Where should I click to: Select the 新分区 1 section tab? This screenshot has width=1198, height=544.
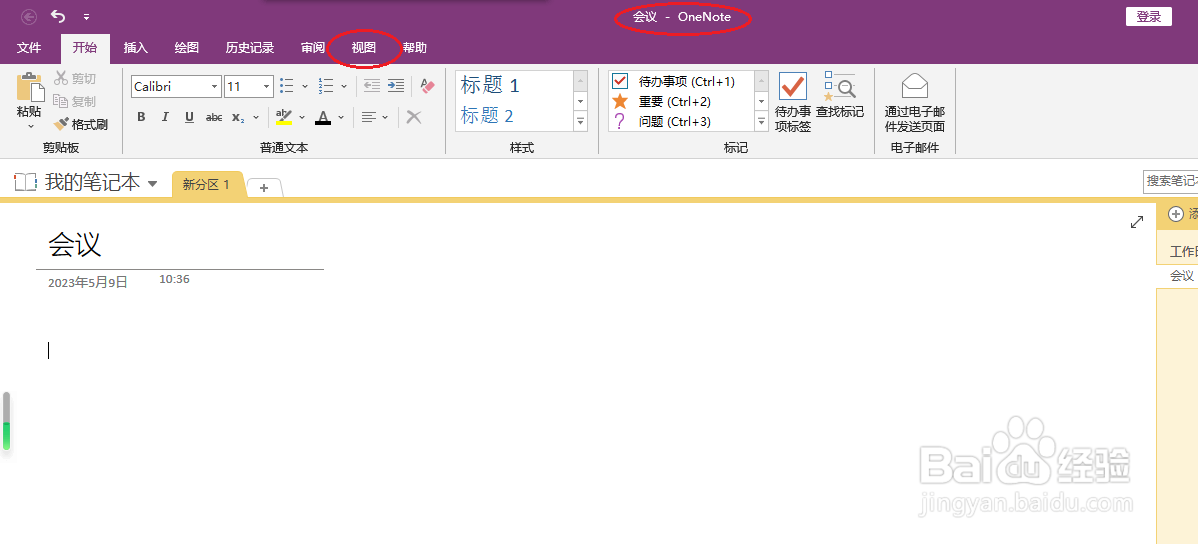click(206, 185)
